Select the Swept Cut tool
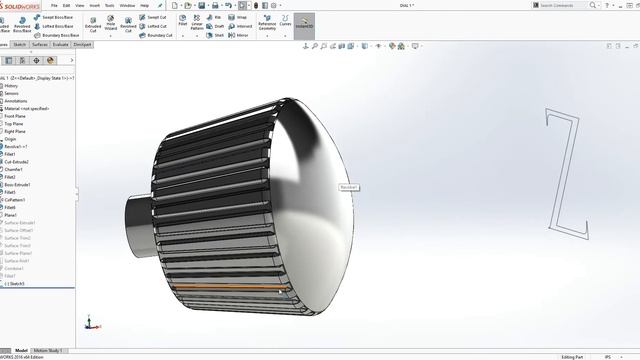Viewport: 640px width, 360px height. [x=153, y=17]
